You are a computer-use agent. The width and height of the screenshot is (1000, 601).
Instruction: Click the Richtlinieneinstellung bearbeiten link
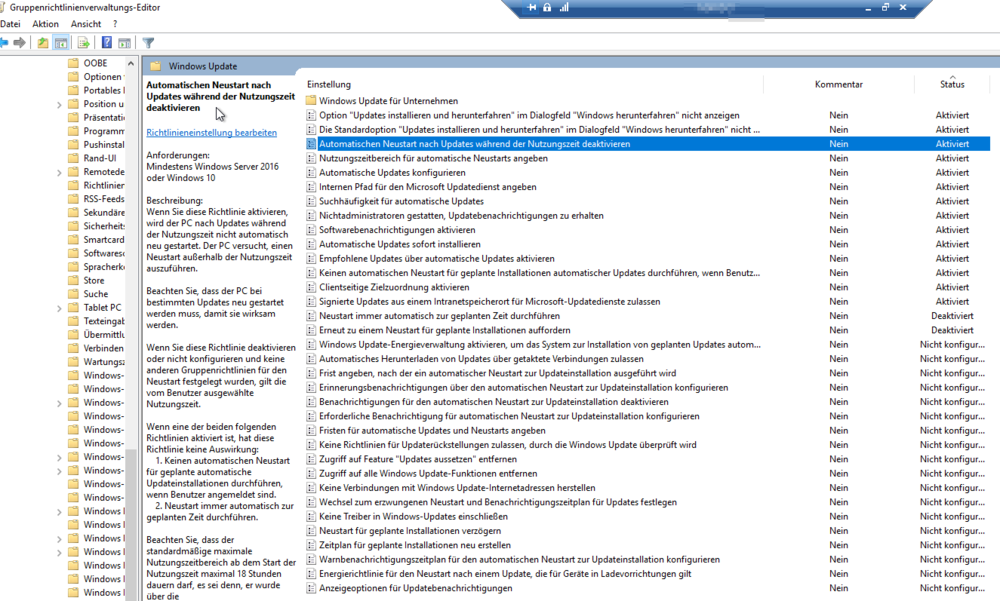211,132
